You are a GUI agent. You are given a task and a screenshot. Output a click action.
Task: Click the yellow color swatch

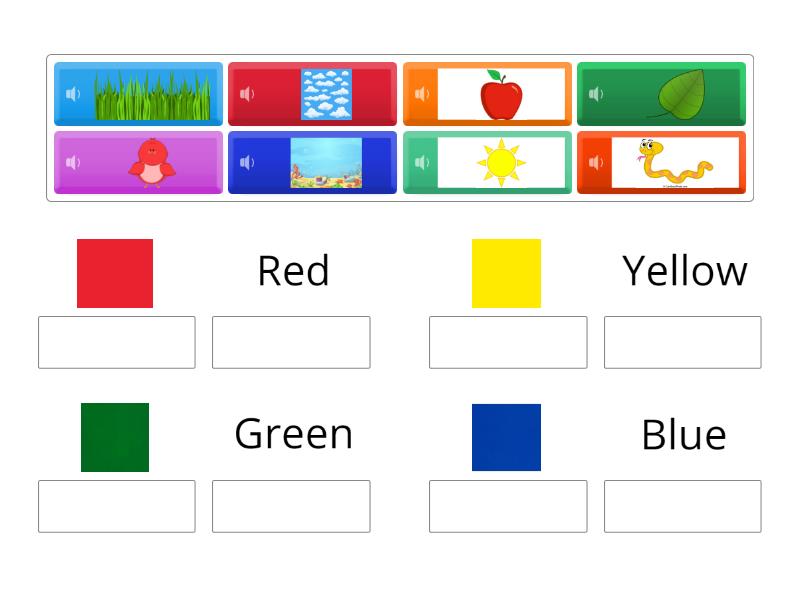click(x=507, y=271)
